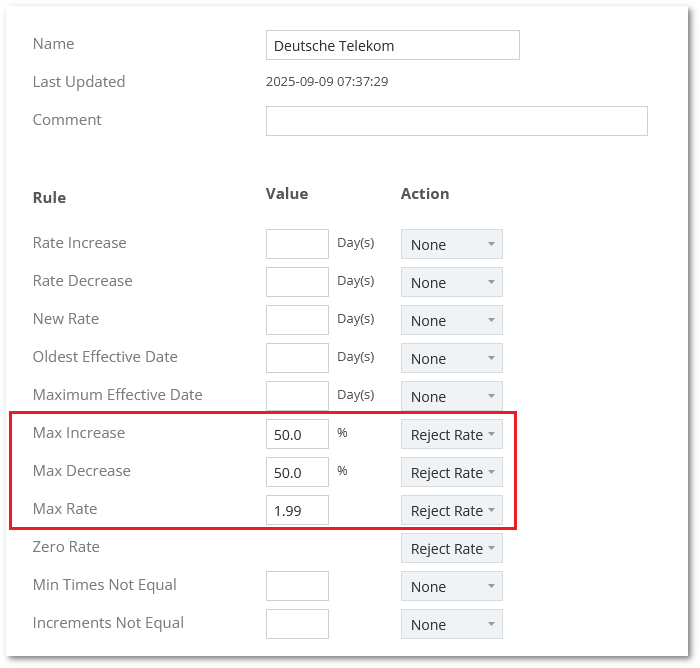Click the Rate Decrease days value field
This screenshot has height=668, width=700.
point(297,282)
